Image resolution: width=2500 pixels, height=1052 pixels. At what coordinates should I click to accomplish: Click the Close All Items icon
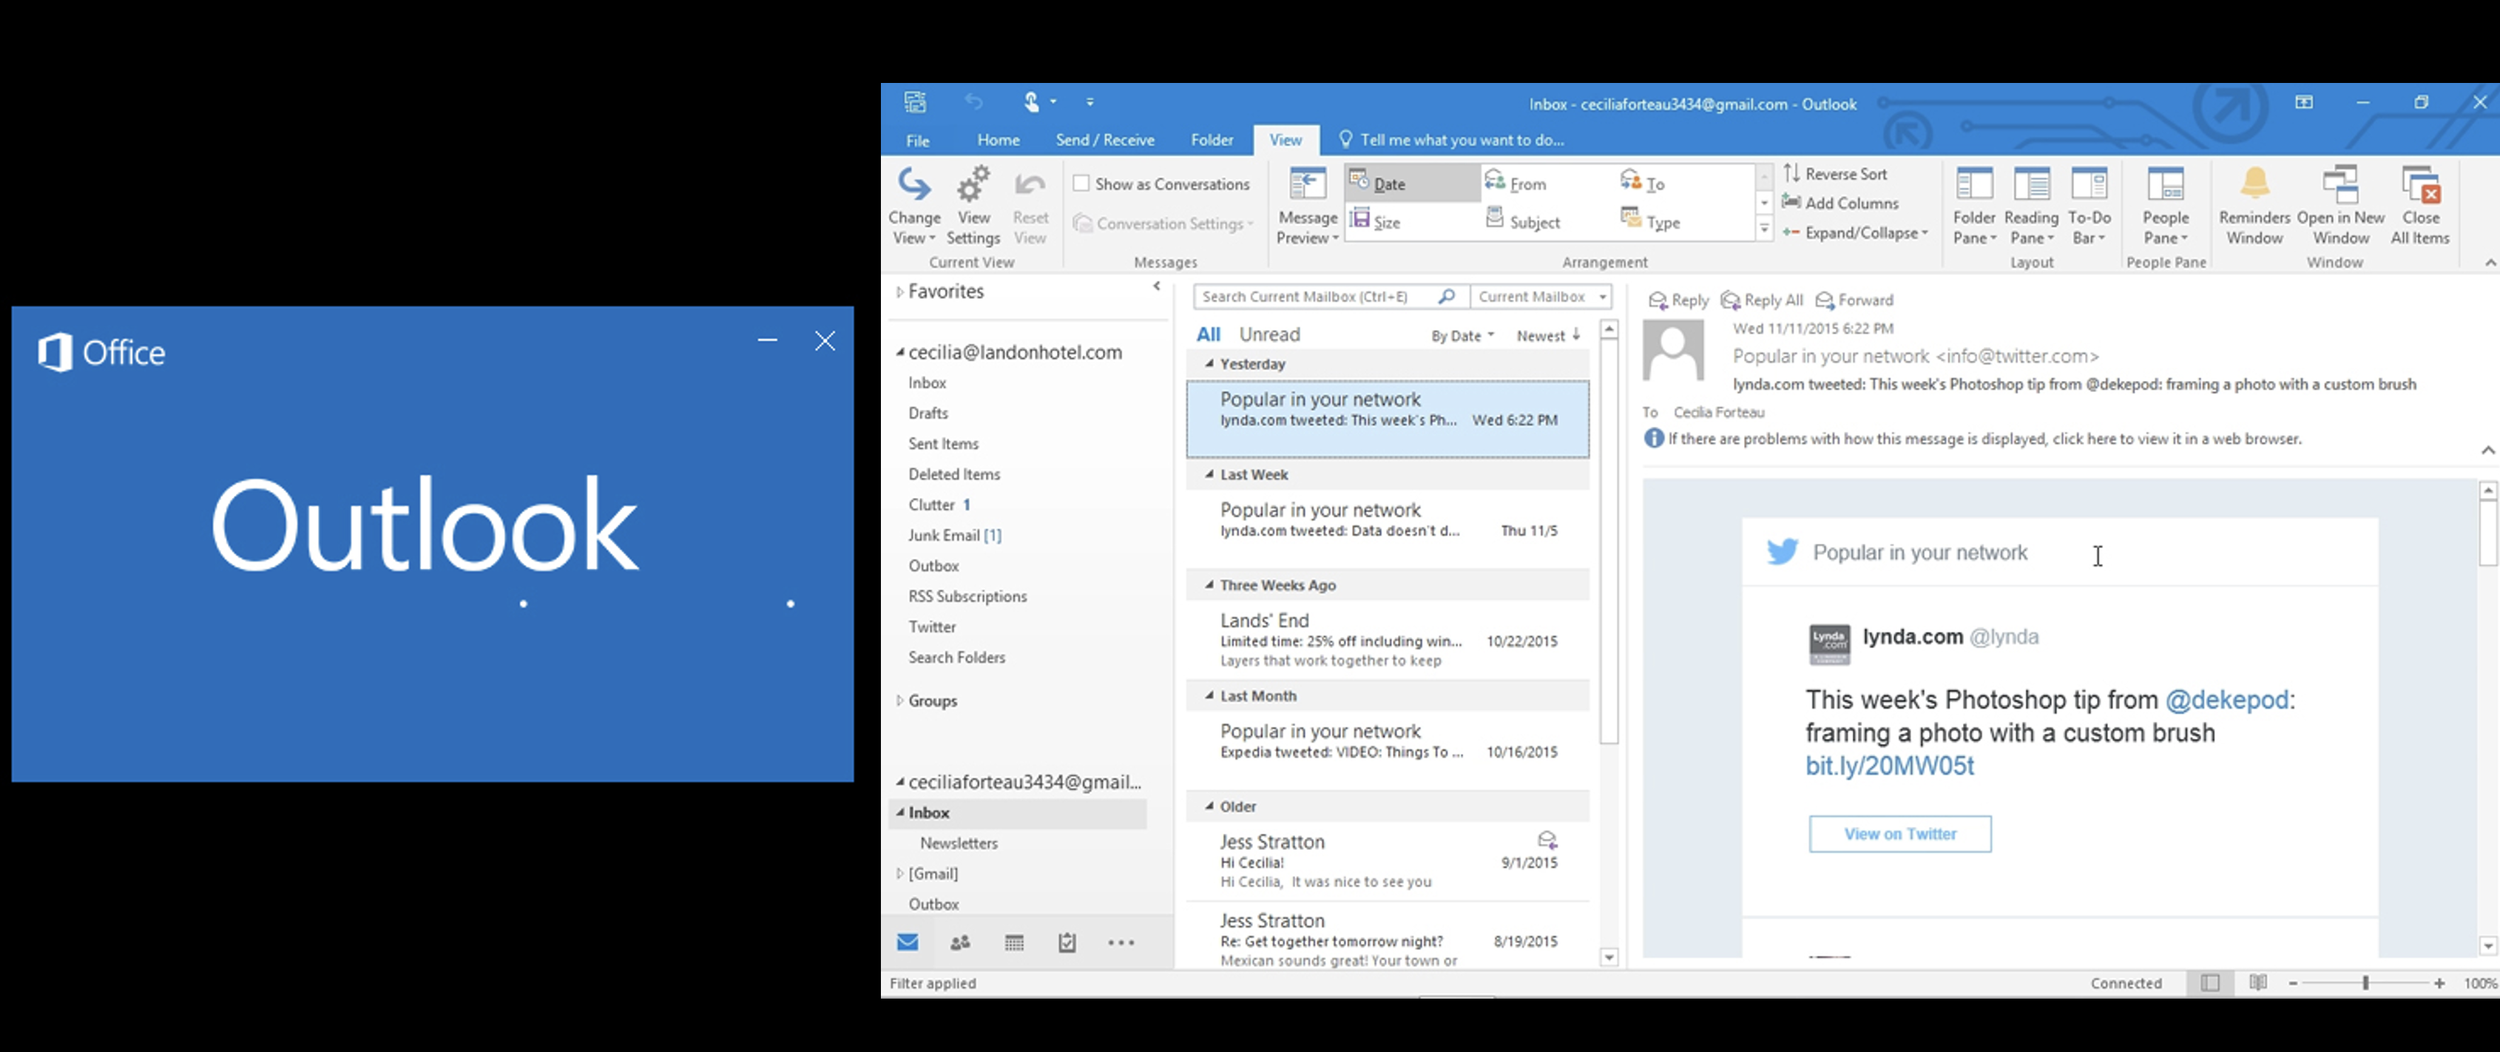[2420, 184]
